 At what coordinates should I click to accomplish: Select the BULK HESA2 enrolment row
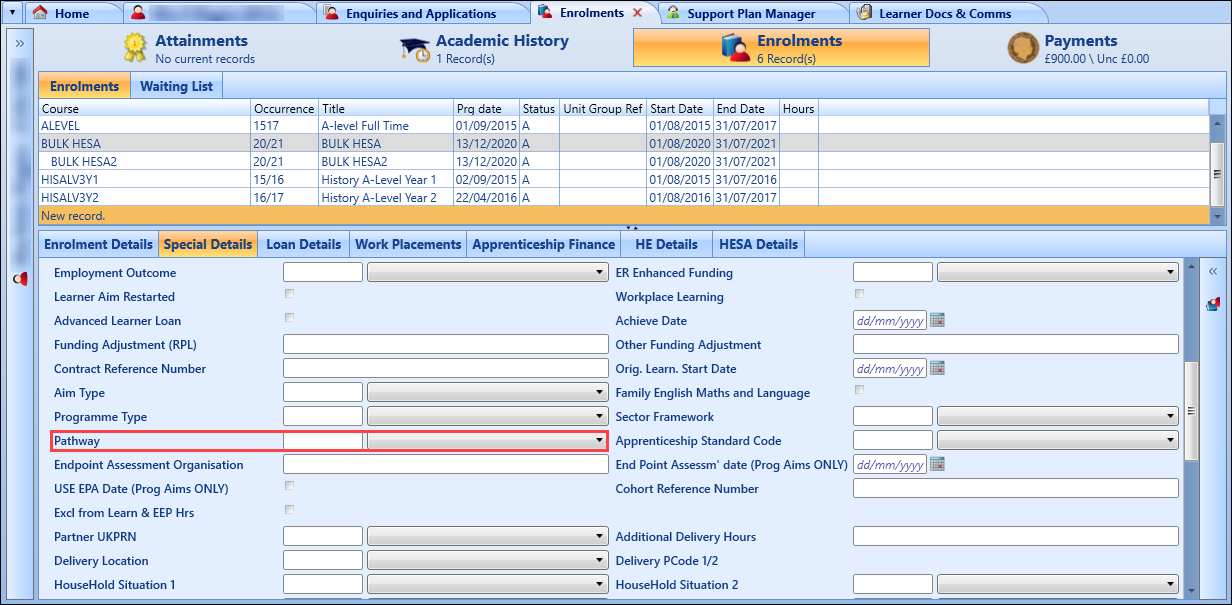coord(624,161)
